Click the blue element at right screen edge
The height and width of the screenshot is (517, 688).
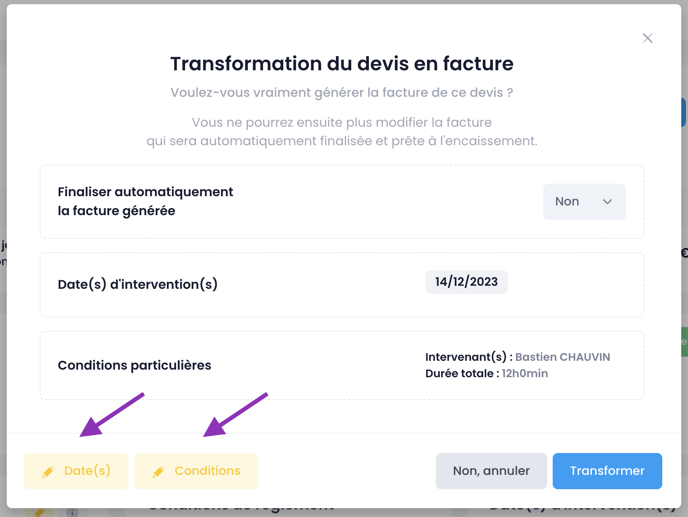tap(684, 112)
